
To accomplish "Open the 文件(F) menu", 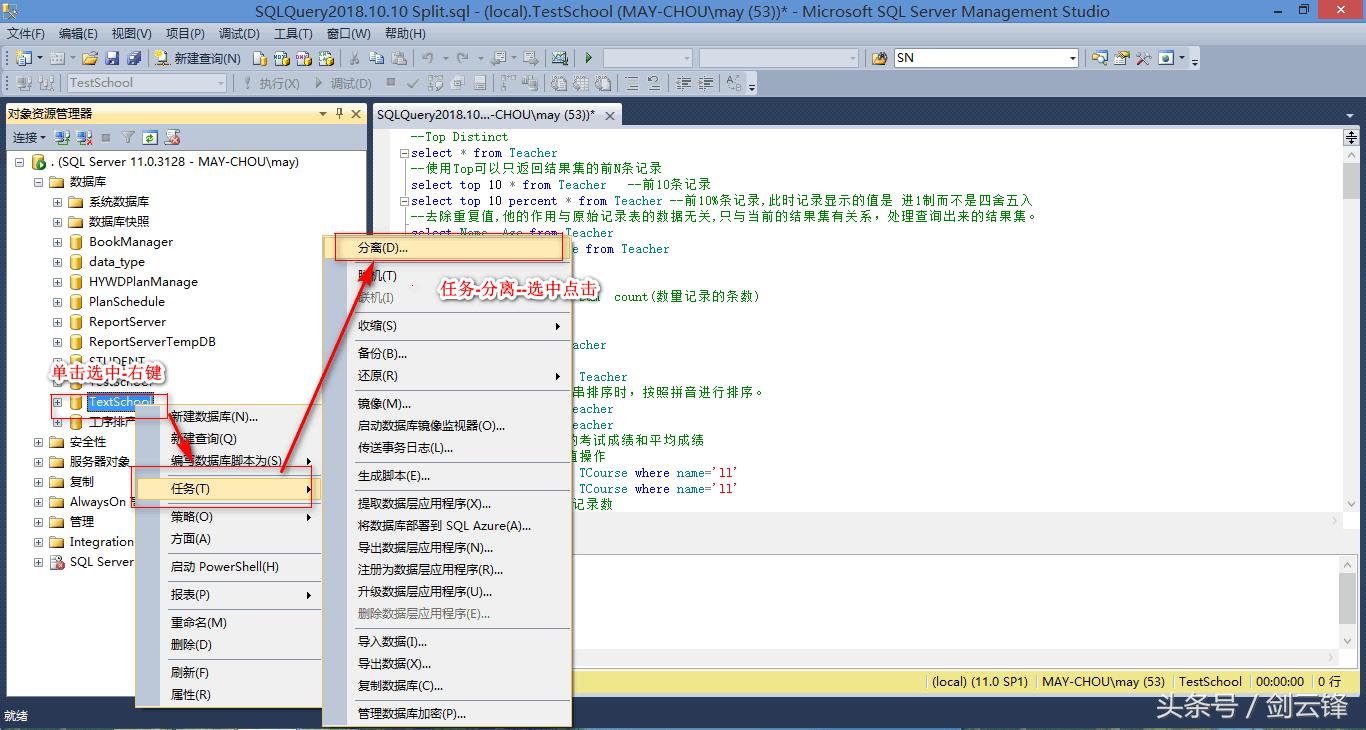I will coord(23,33).
